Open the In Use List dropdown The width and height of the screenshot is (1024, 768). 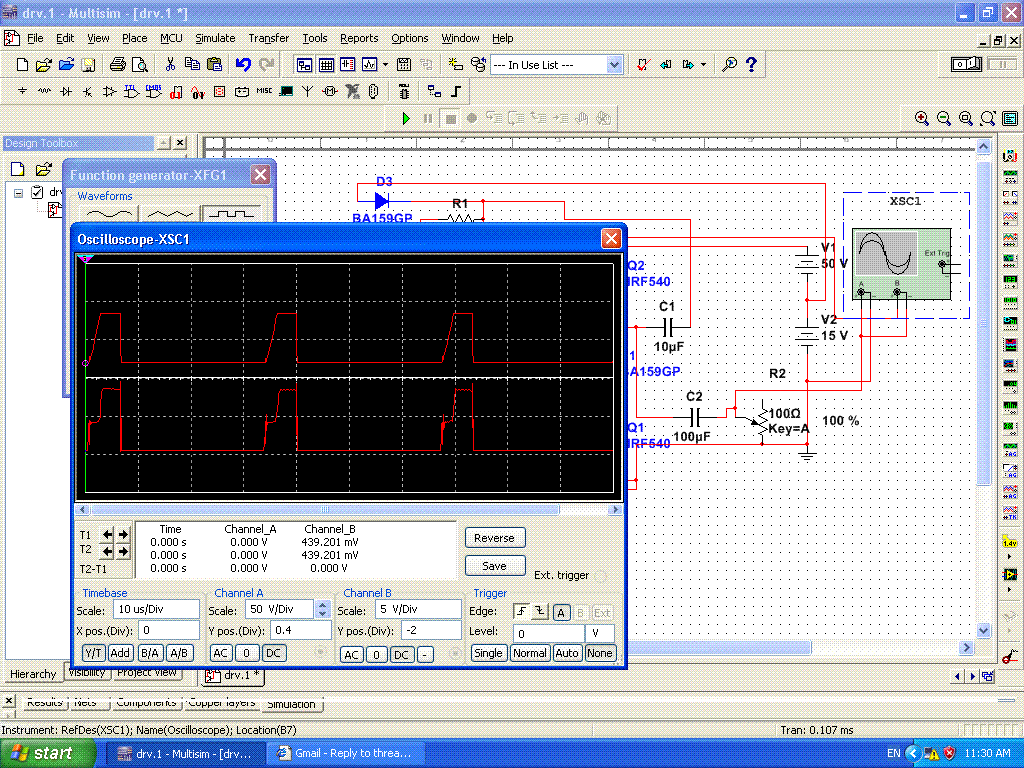tap(614, 65)
